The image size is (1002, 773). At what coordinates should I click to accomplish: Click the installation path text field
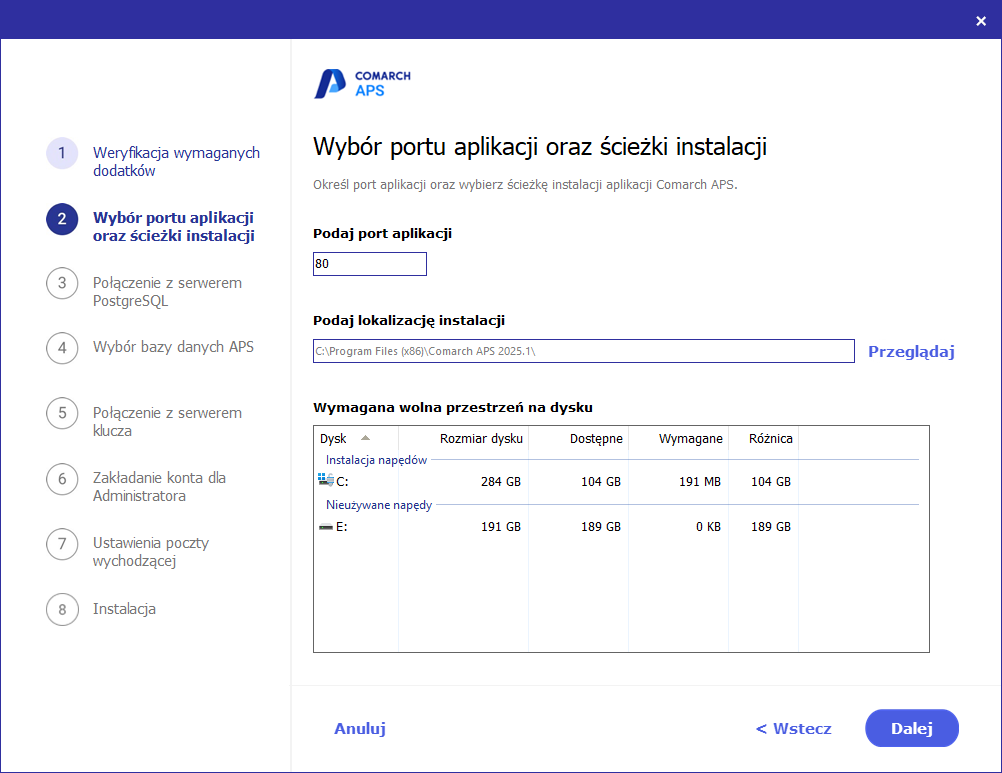583,351
